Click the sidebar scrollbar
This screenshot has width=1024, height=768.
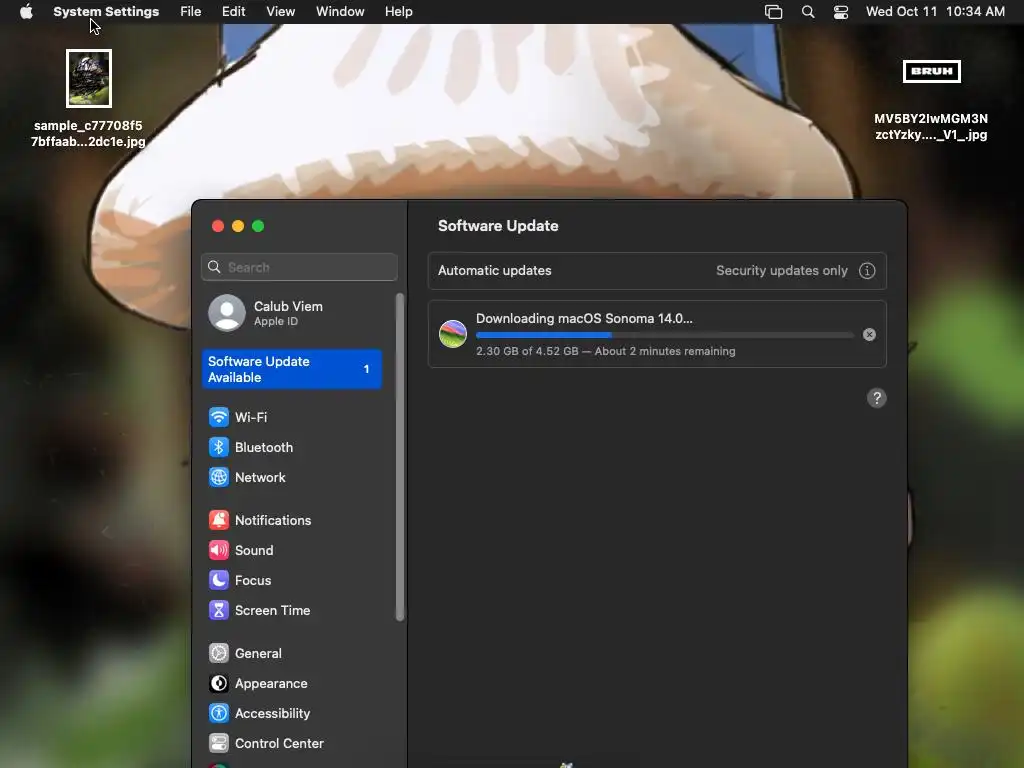point(400,457)
